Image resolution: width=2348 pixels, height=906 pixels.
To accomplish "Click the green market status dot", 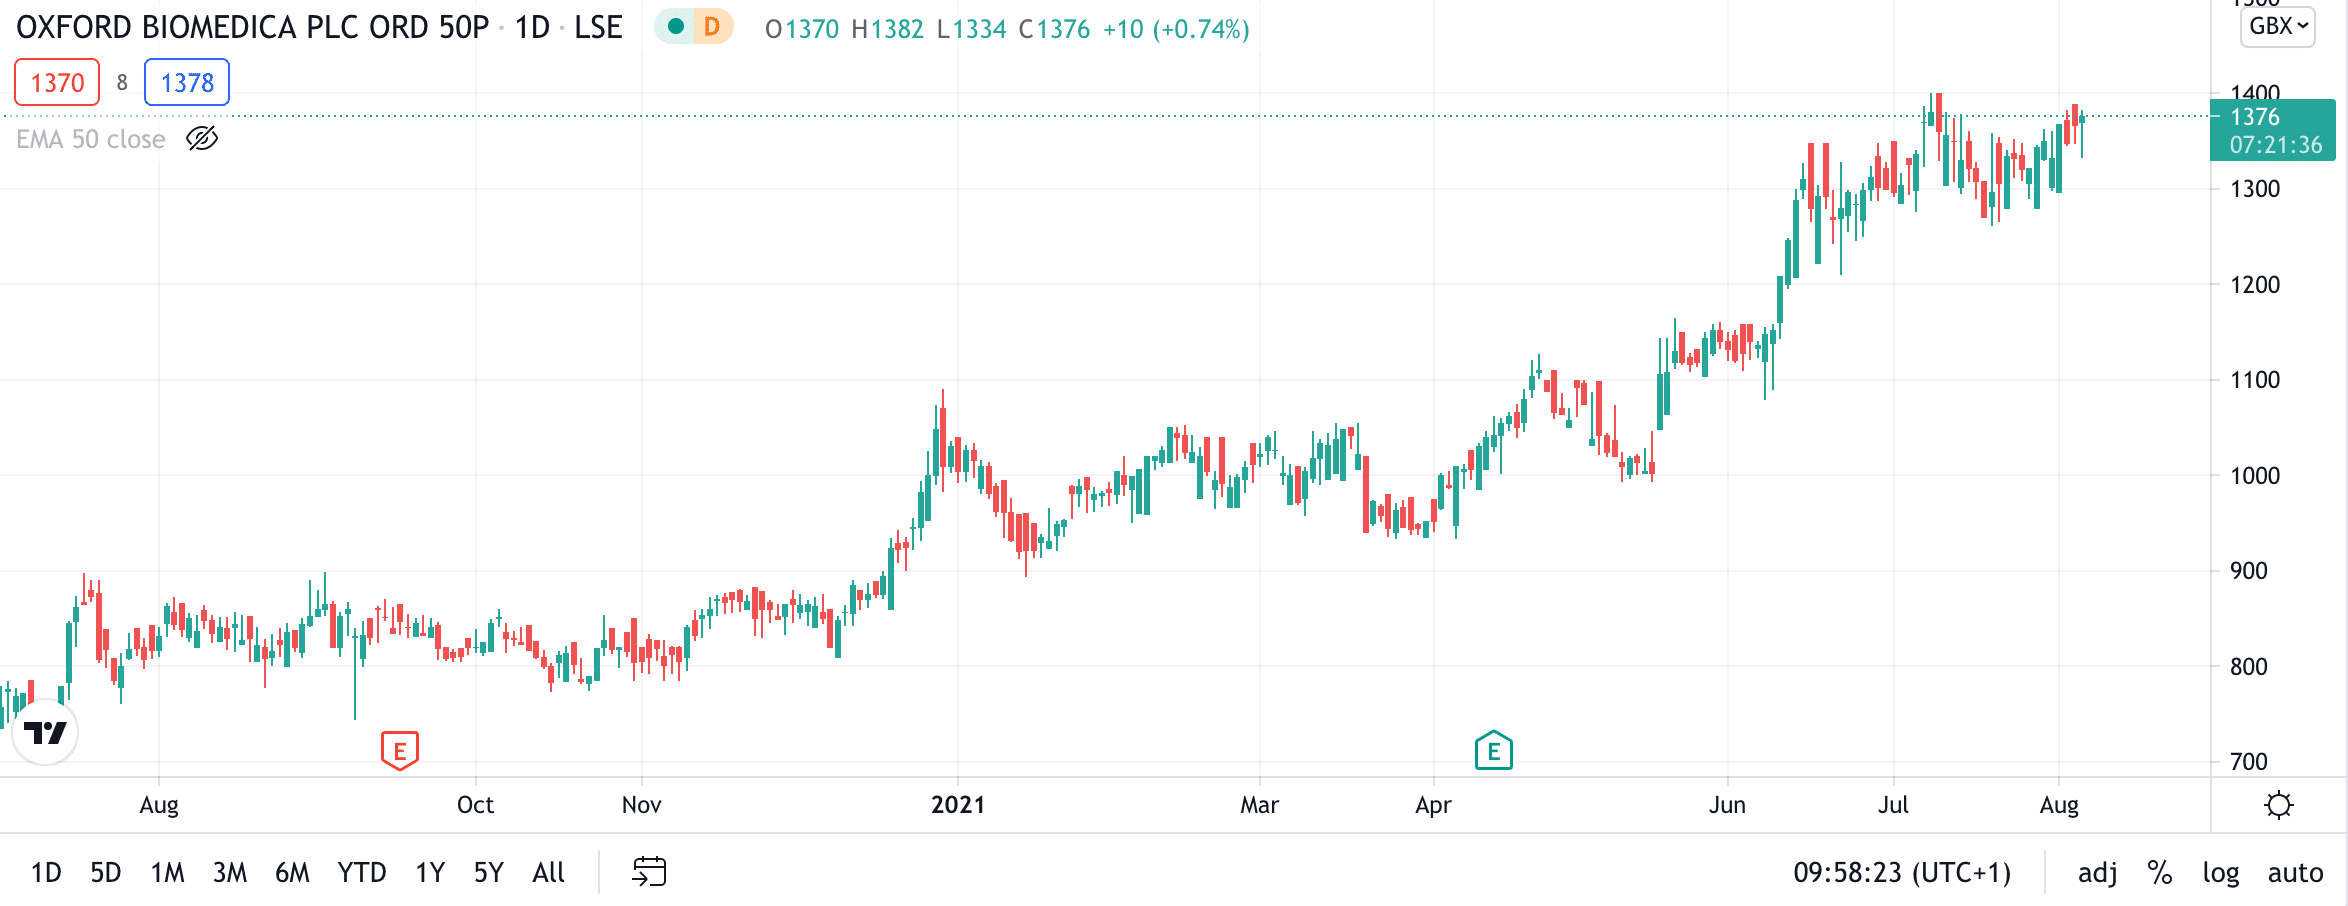I will [676, 27].
